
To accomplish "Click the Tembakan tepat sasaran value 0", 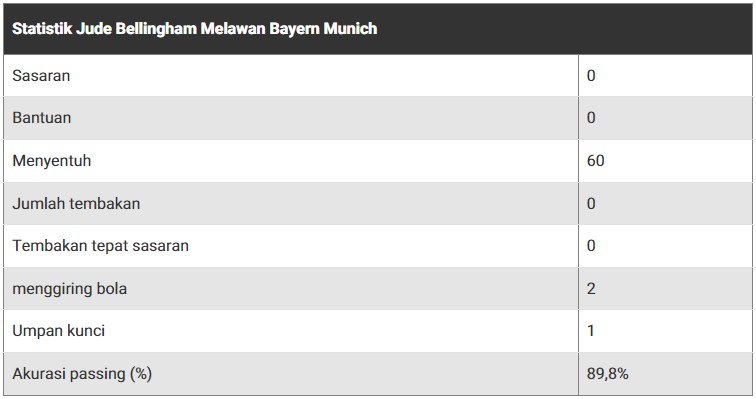I will pos(591,246).
